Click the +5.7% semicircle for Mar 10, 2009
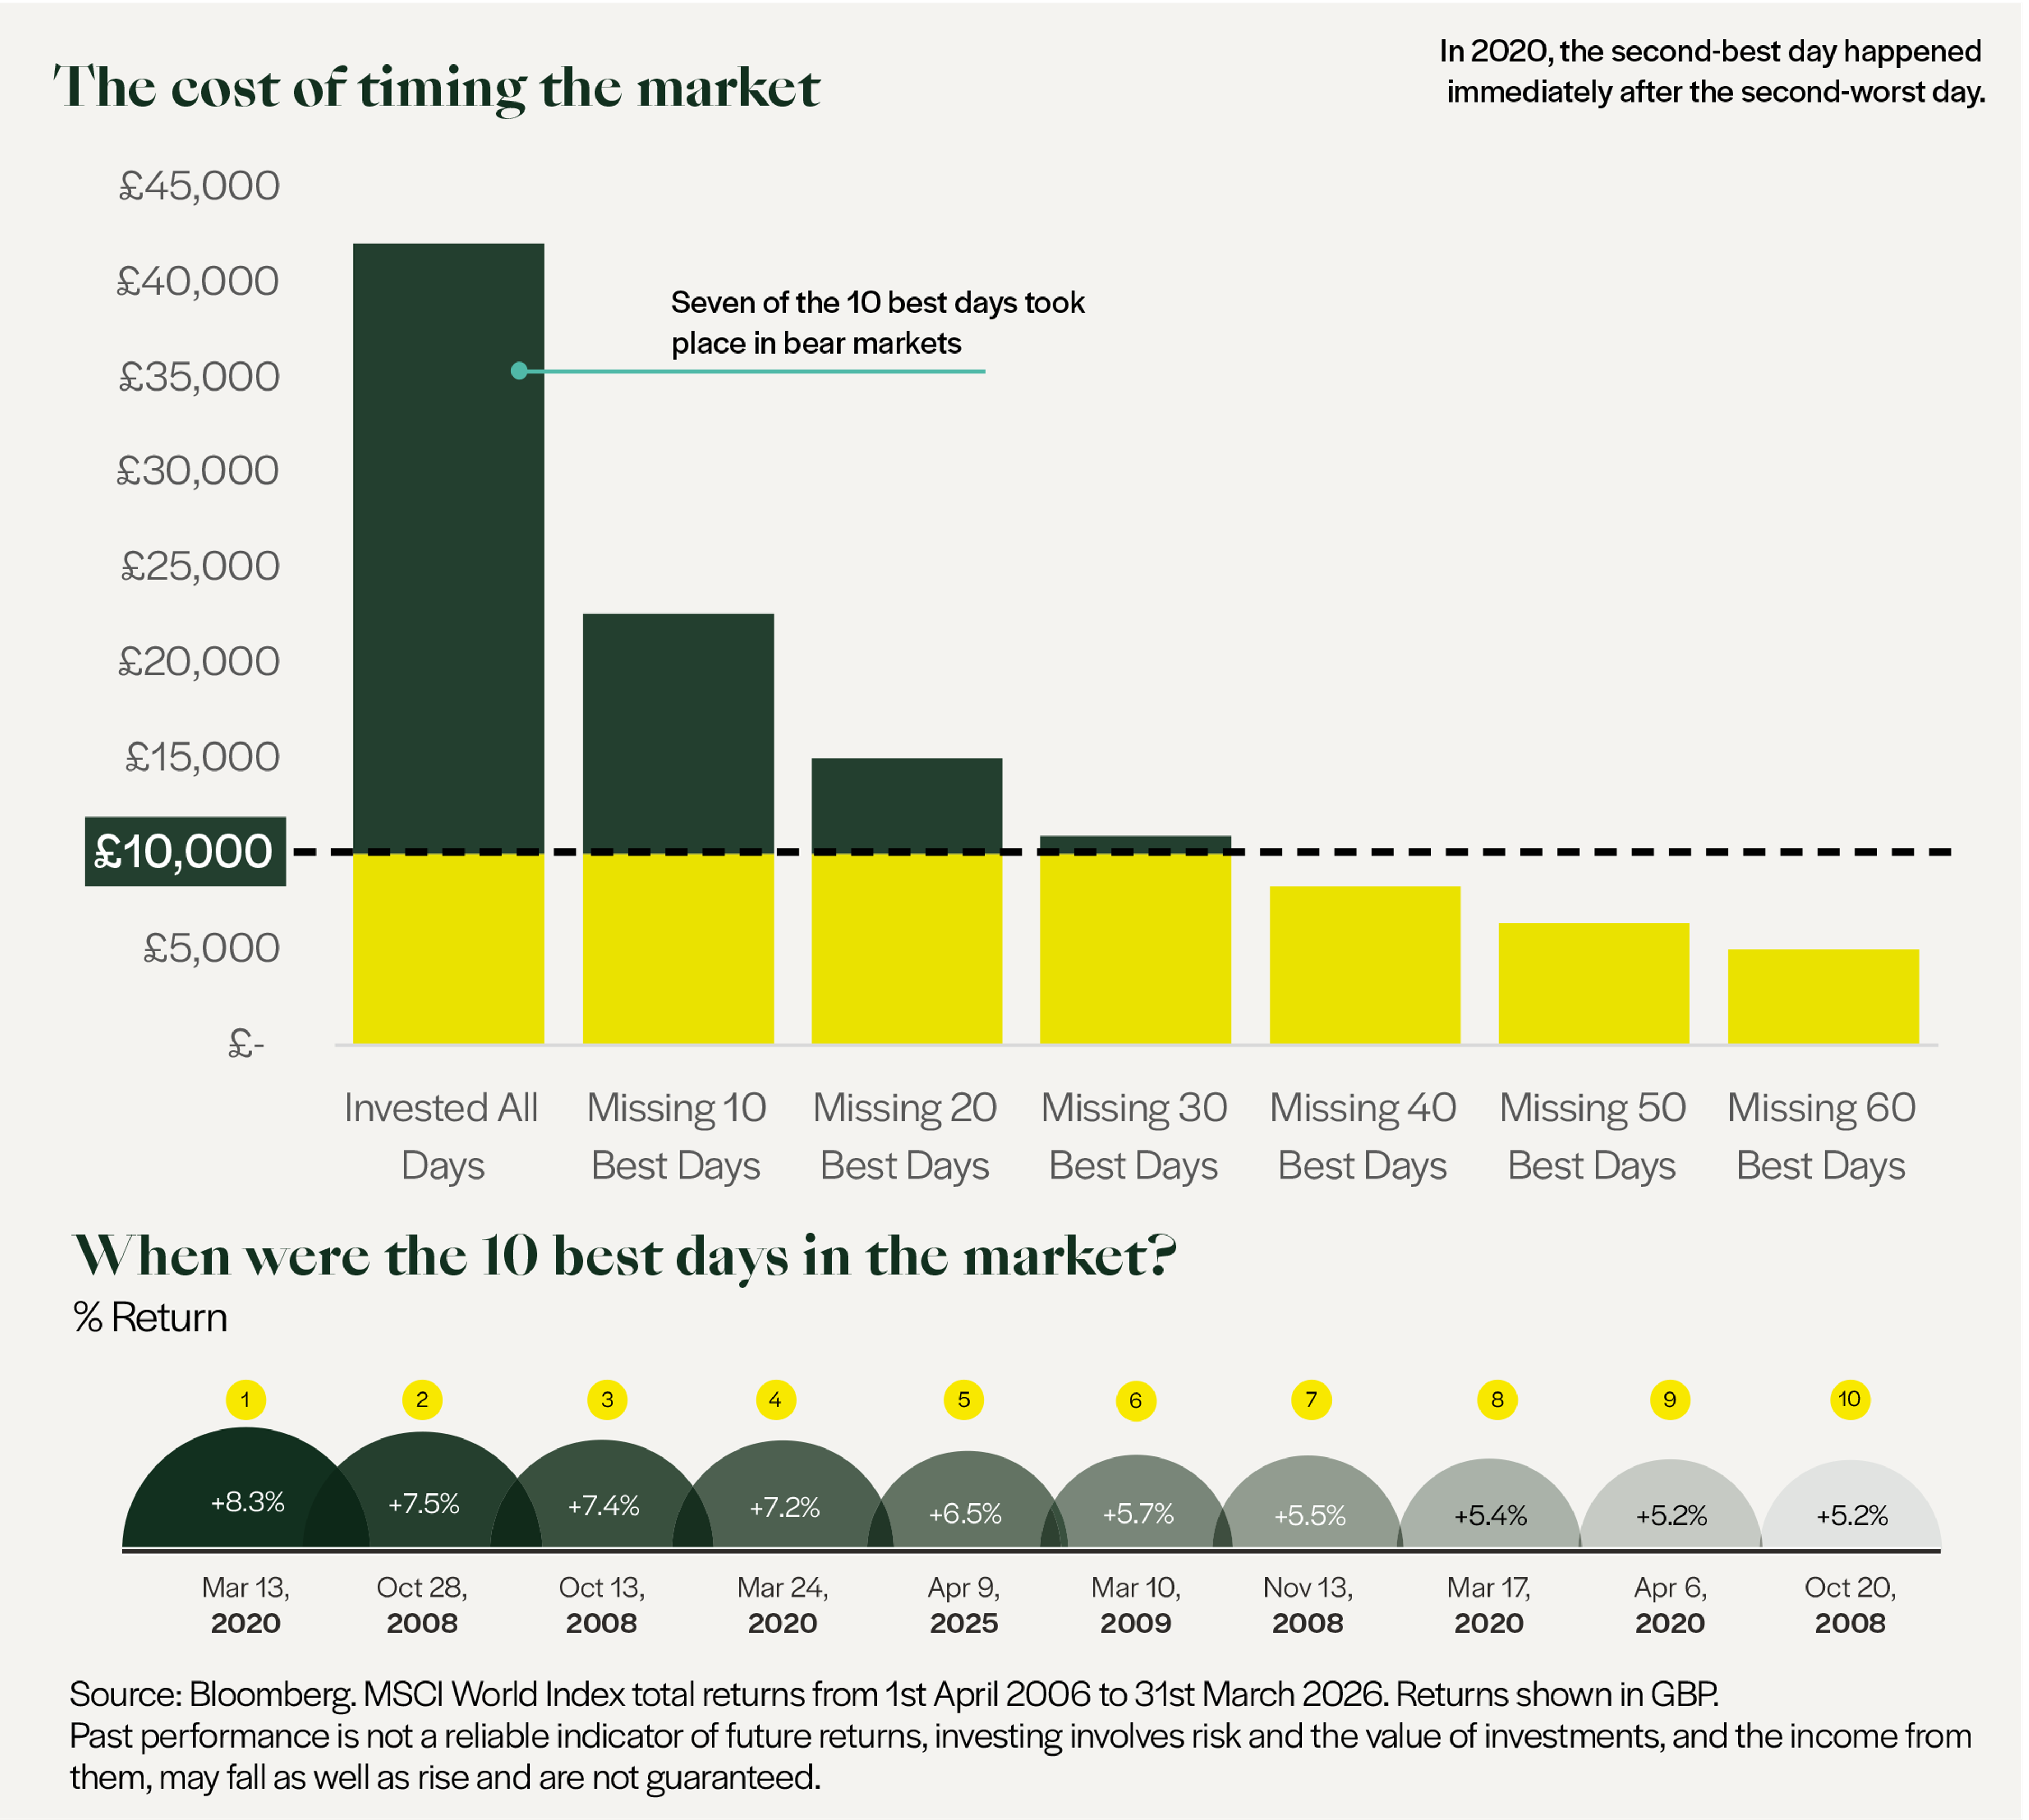The width and height of the screenshot is (2029, 1820). [x=1137, y=1513]
